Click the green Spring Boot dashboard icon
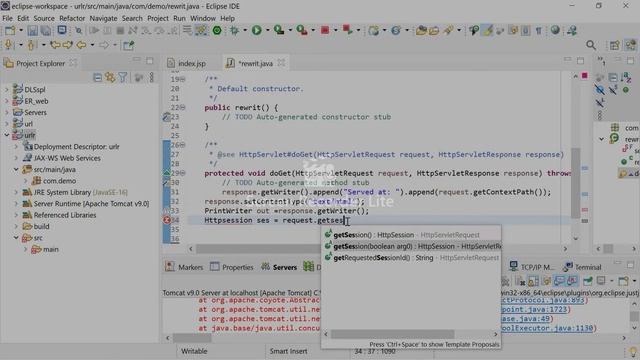The height and width of the screenshot is (360, 640). [x=217, y=31]
